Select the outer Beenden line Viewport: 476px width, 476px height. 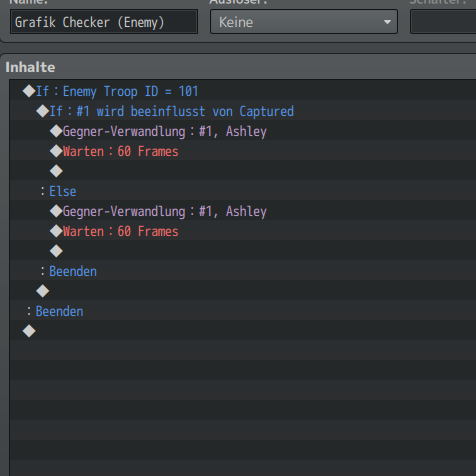pyautogui.click(x=243, y=311)
